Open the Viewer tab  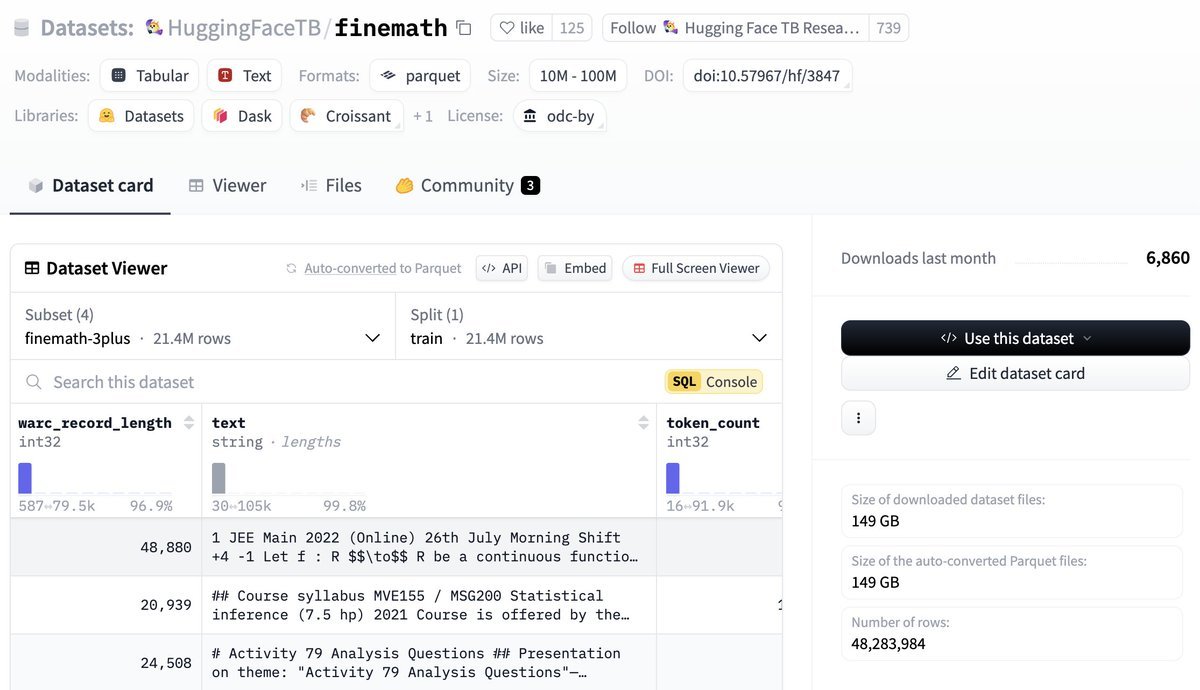tap(227, 186)
